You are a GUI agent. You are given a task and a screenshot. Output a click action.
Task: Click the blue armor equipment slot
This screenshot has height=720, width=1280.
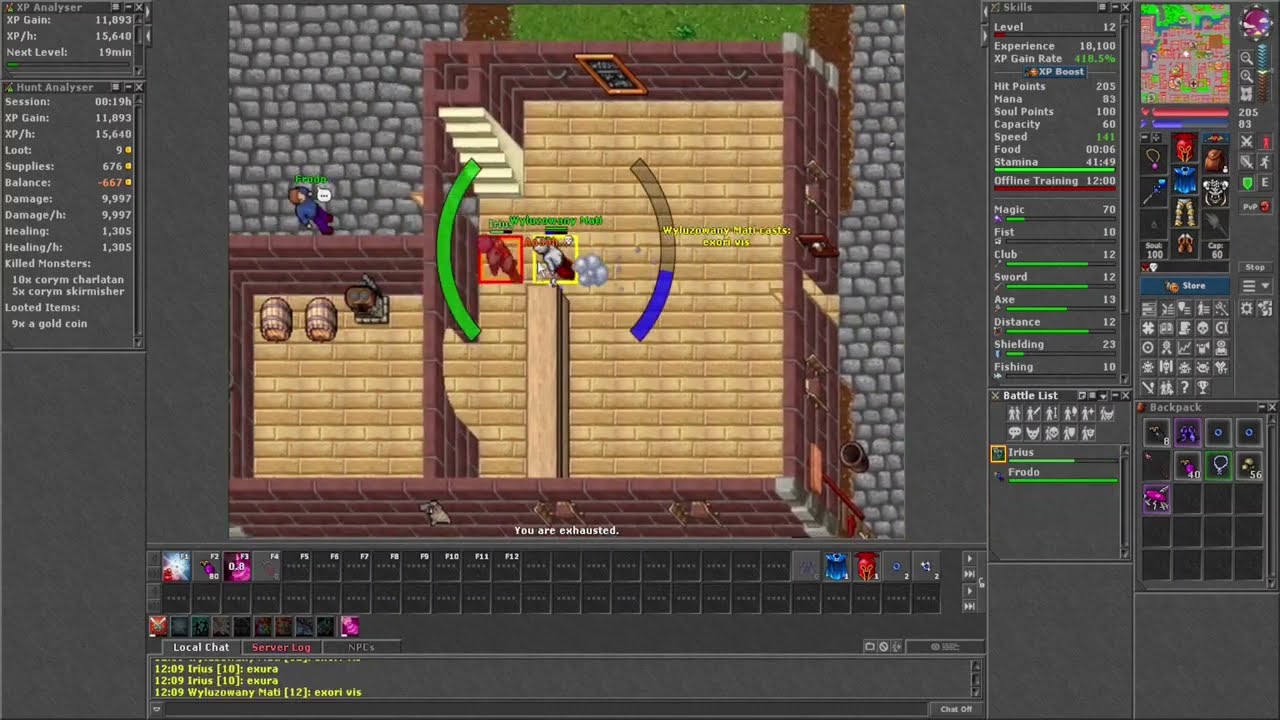click(1186, 181)
